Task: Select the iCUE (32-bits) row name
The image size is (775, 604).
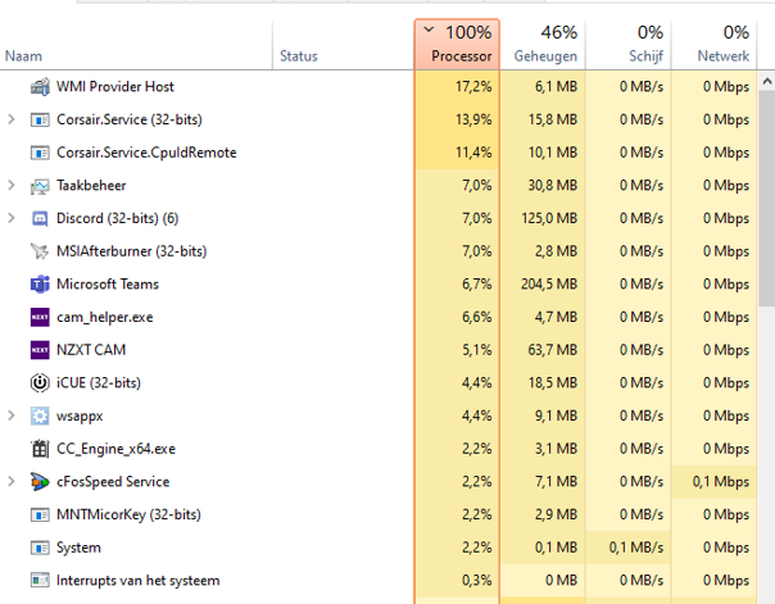Action: 99,383
